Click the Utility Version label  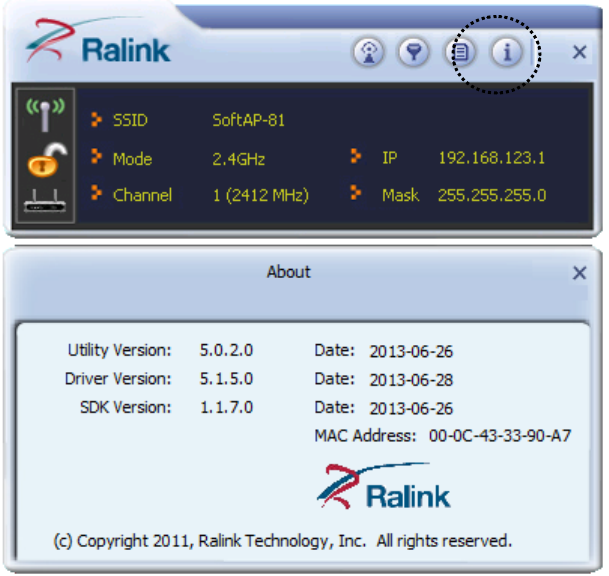click(120, 350)
